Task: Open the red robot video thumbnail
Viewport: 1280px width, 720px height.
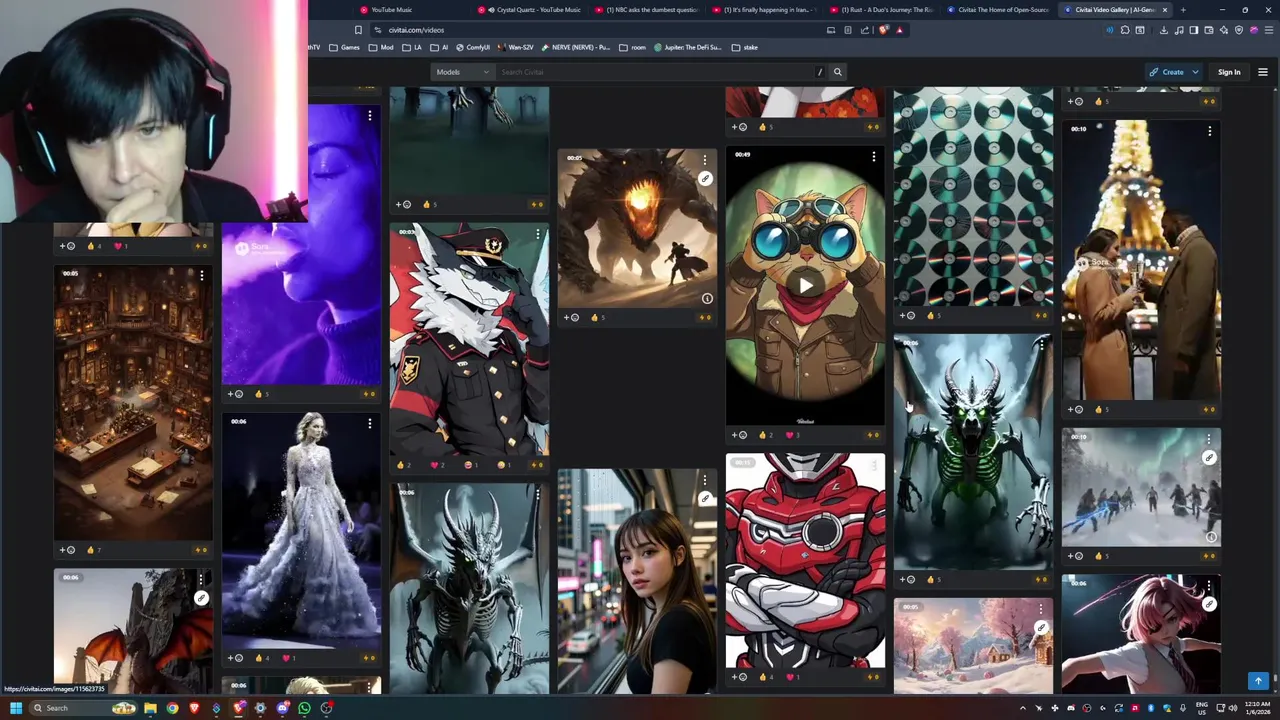Action: [805, 560]
